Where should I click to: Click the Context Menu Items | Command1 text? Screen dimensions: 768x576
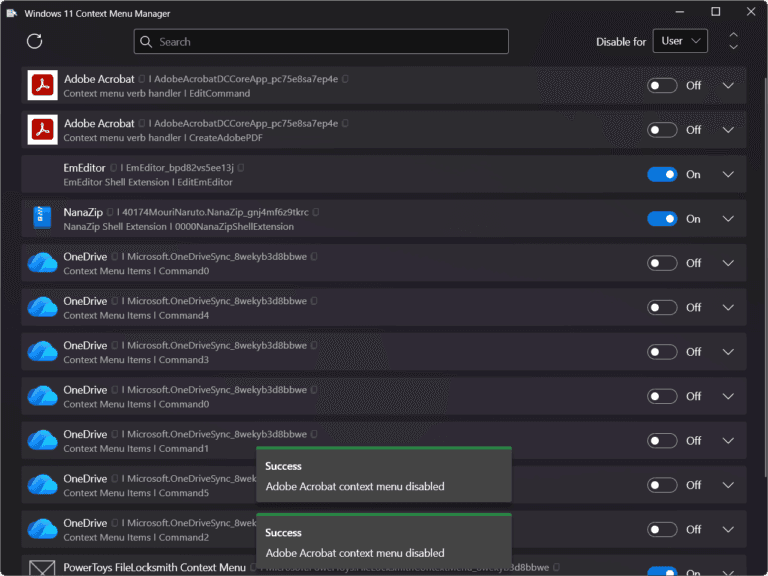[136, 449]
